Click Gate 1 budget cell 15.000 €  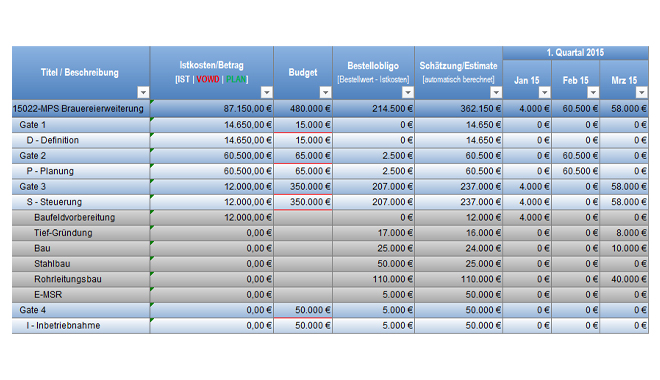(303, 125)
